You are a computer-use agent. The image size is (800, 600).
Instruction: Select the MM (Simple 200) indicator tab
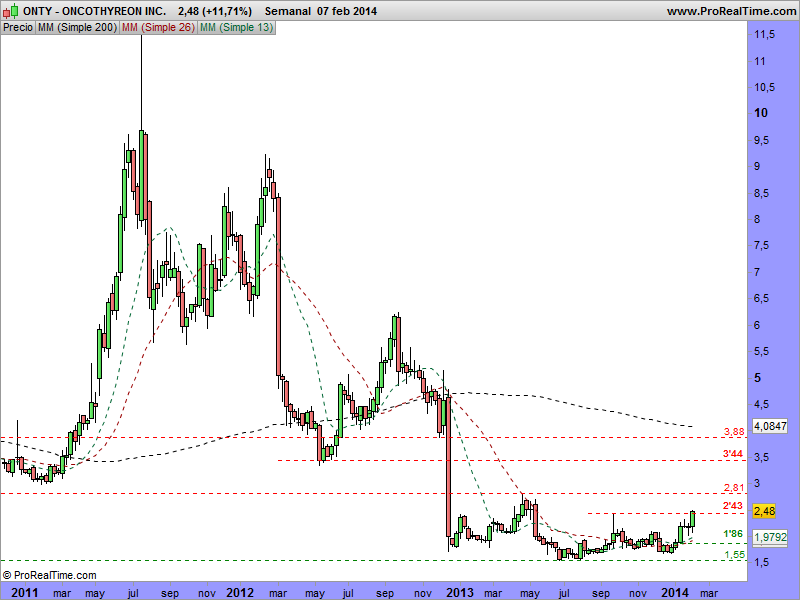click(x=77, y=28)
